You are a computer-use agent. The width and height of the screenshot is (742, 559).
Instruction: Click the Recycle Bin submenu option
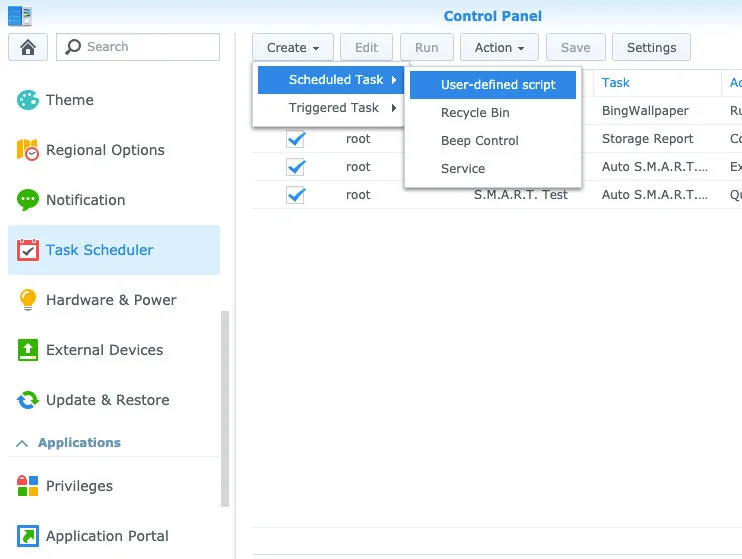475,113
